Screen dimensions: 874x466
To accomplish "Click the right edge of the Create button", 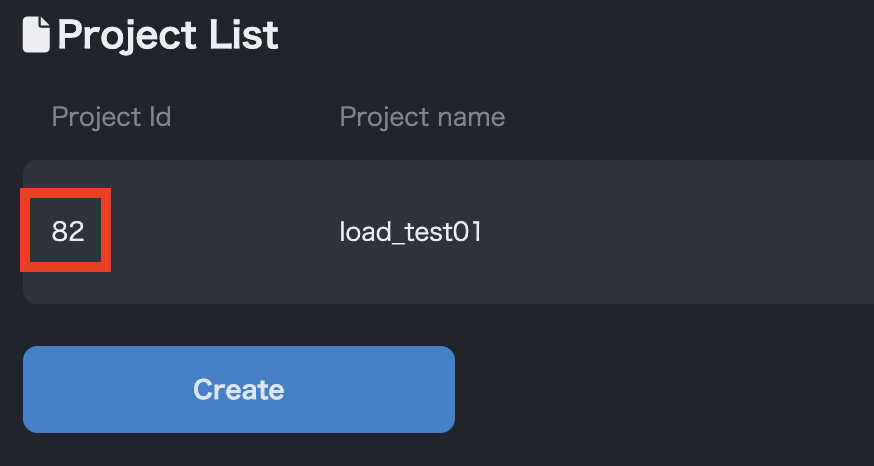I will point(443,389).
